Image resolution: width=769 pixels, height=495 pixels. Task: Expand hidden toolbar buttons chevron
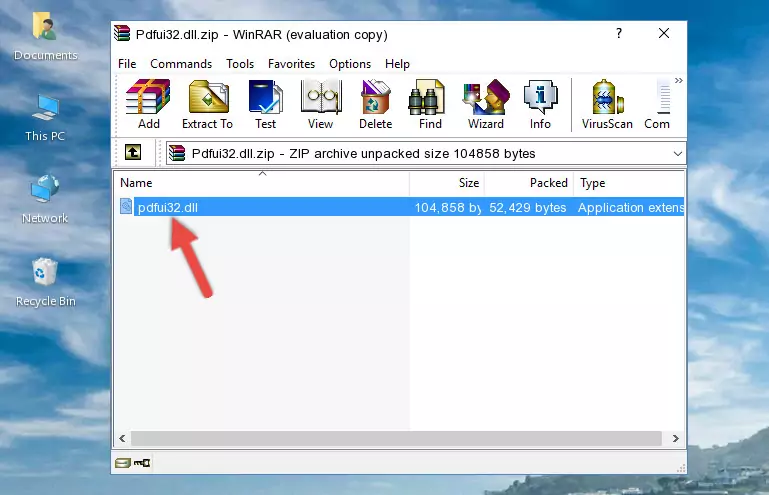679,80
